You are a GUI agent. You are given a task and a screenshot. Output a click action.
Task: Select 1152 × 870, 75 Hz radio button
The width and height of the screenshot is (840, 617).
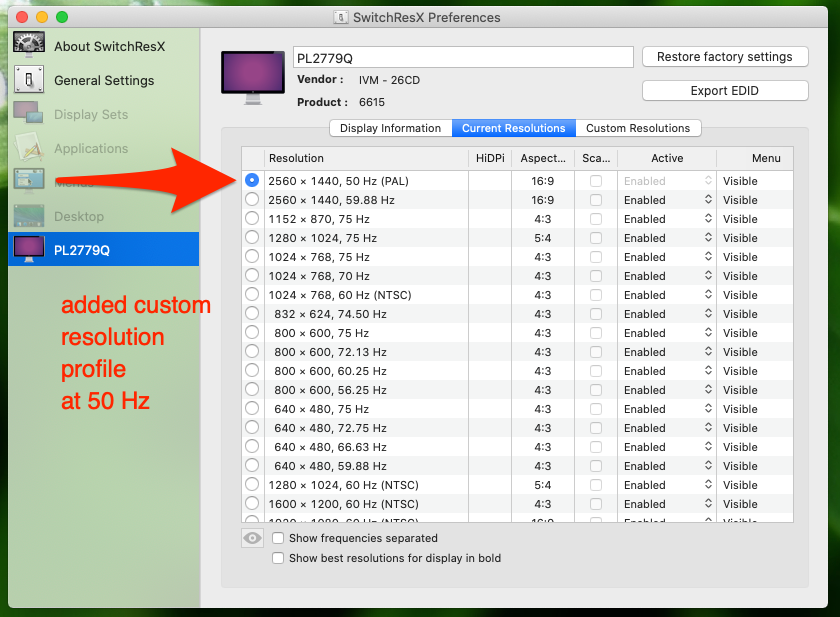(252, 219)
